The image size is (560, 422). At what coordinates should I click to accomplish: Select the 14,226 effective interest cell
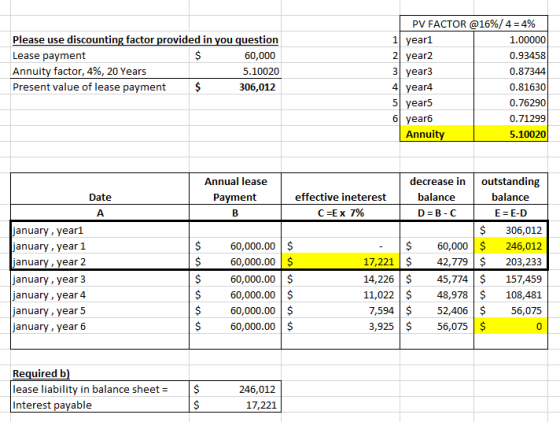[341, 279]
